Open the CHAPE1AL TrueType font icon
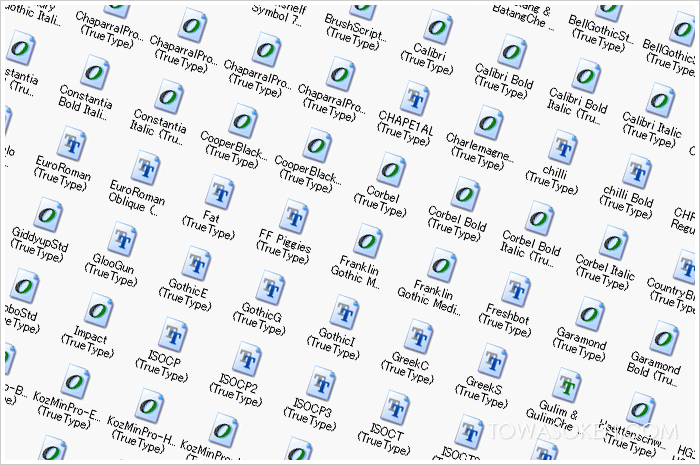 (x=415, y=98)
